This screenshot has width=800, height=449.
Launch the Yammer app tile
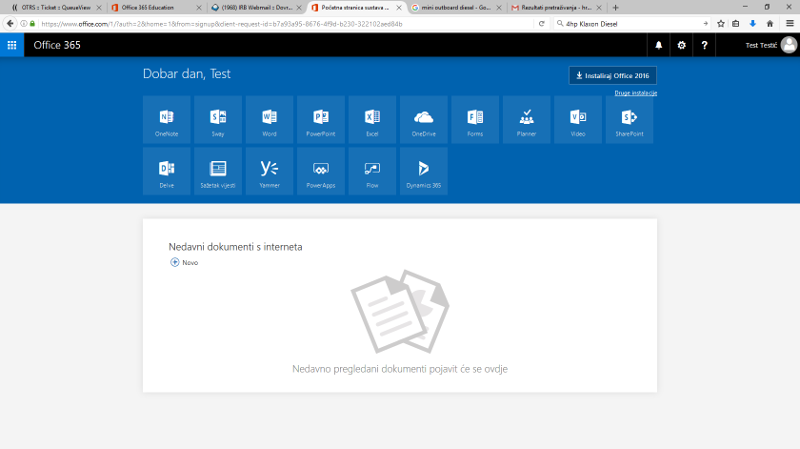coord(269,172)
